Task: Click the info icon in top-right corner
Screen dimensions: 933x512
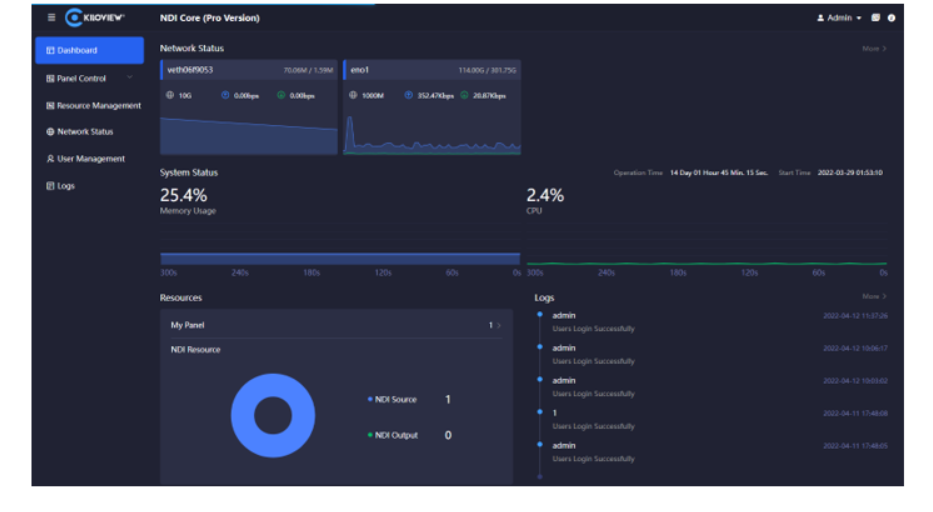Action: pyautogui.click(x=891, y=18)
